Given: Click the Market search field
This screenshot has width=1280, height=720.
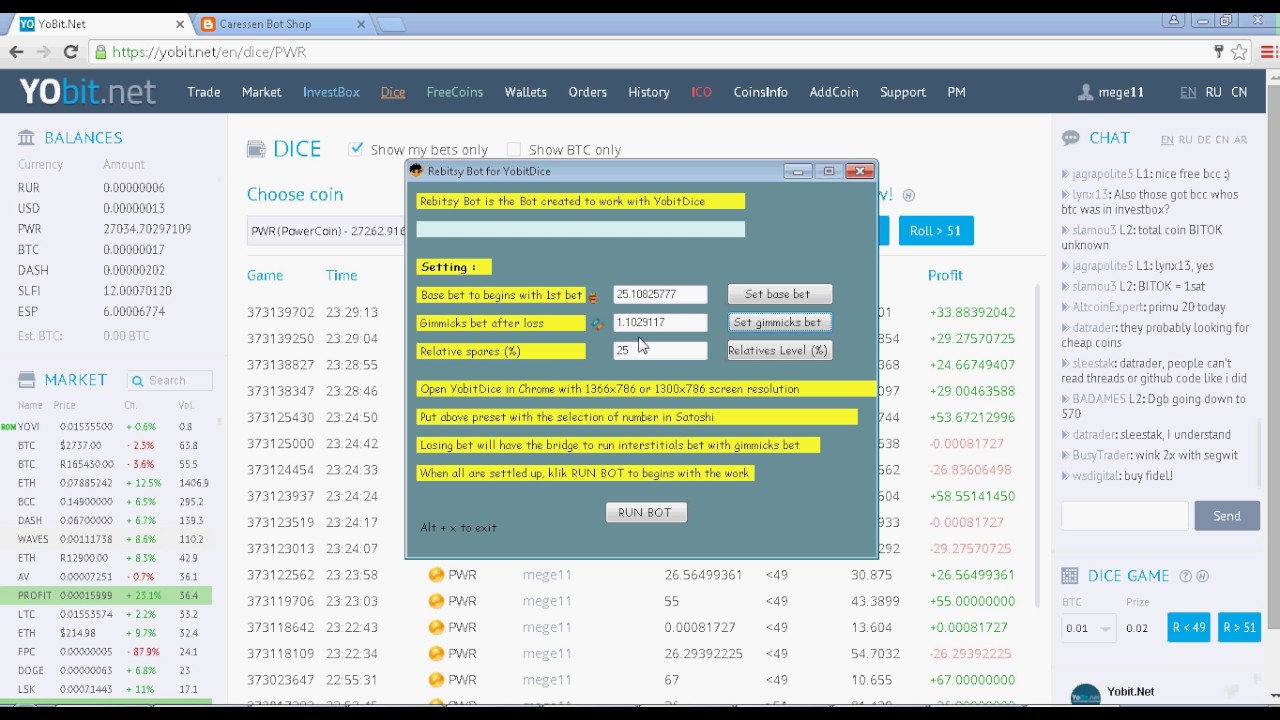Looking at the screenshot, I should 170,380.
